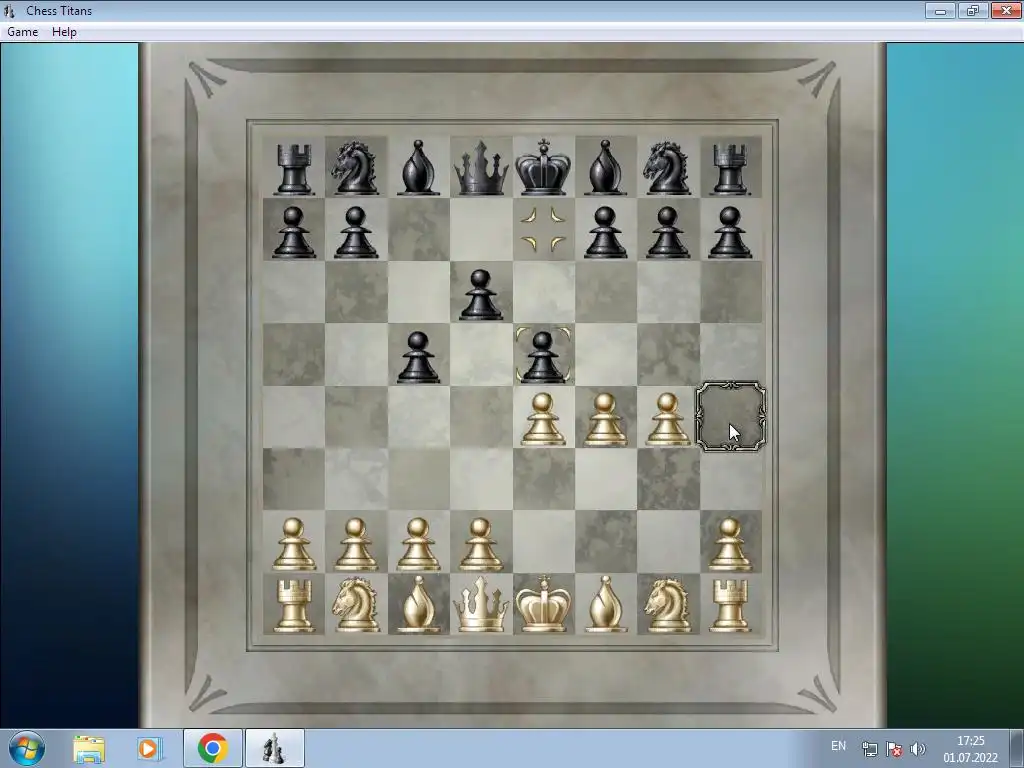Click the Chess Titans taskbar button
Image resolution: width=1024 pixels, height=768 pixels.
tap(274, 748)
